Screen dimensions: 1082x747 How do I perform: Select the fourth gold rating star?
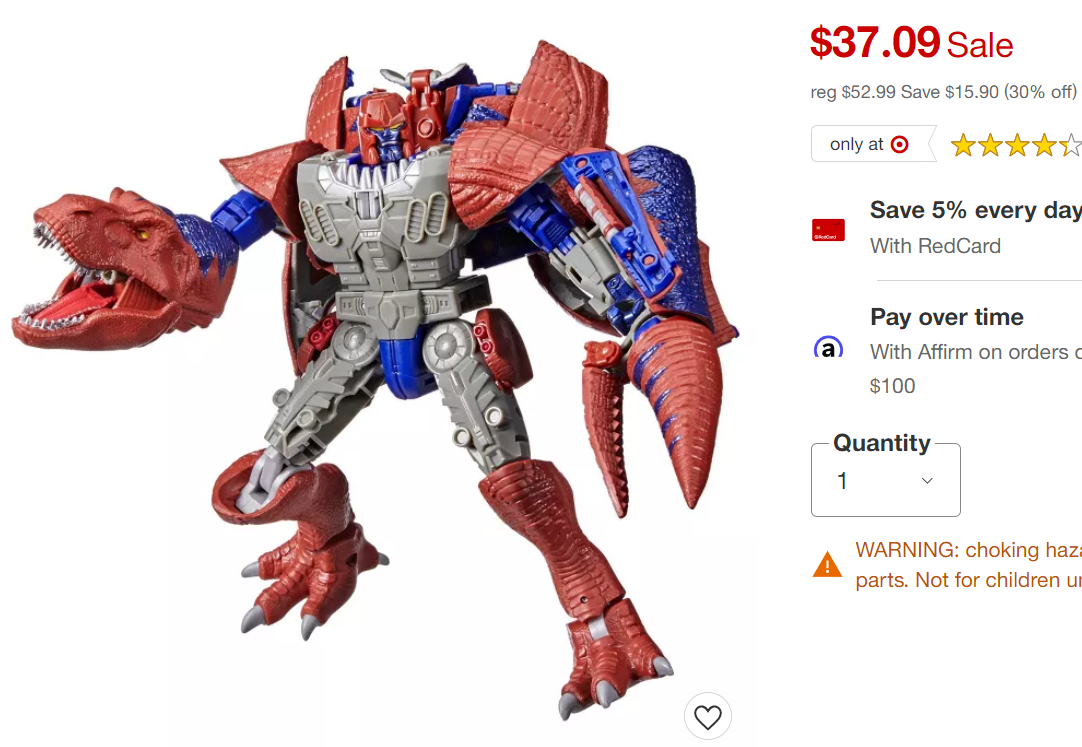pyautogui.click(x=1043, y=146)
